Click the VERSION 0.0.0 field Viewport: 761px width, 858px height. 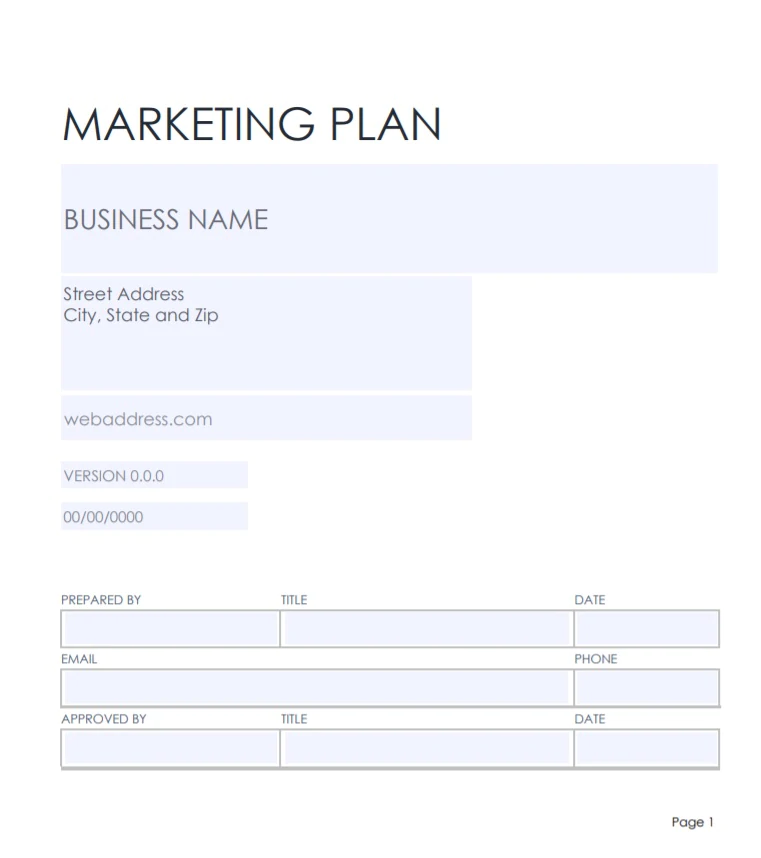pos(154,476)
